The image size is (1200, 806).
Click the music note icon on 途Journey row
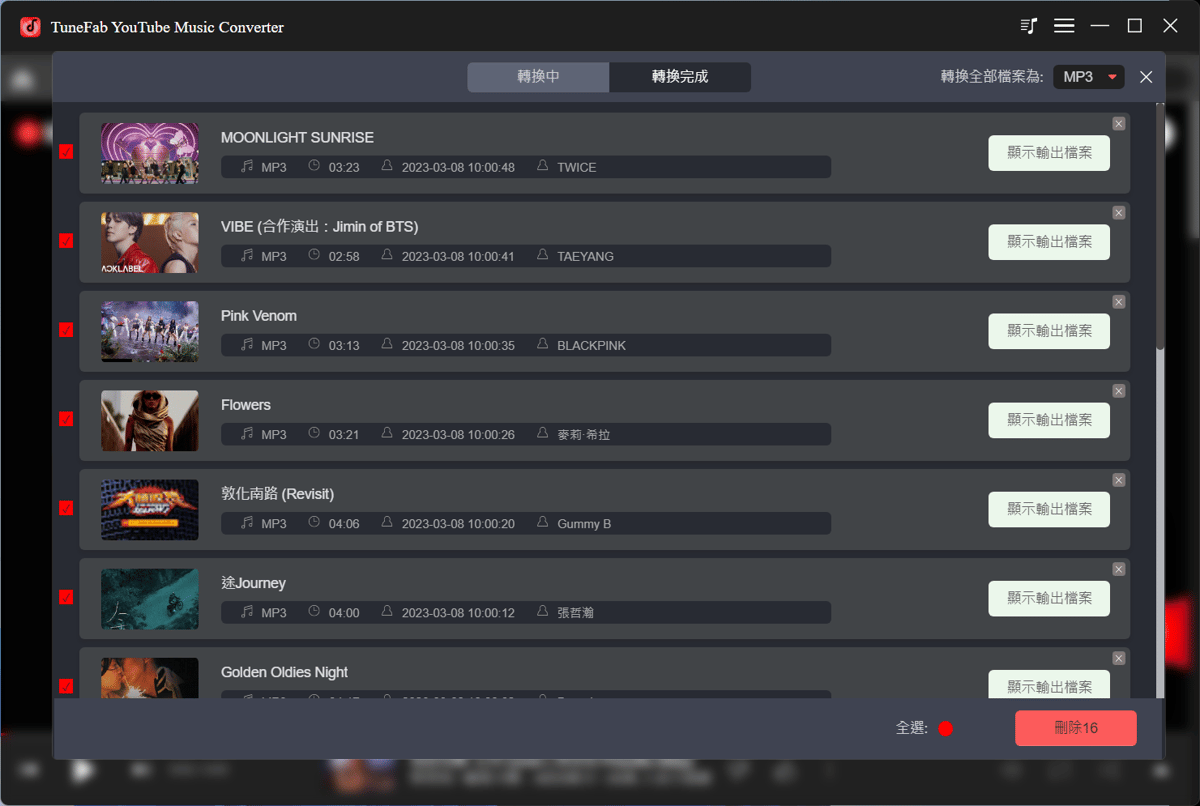[245, 612]
